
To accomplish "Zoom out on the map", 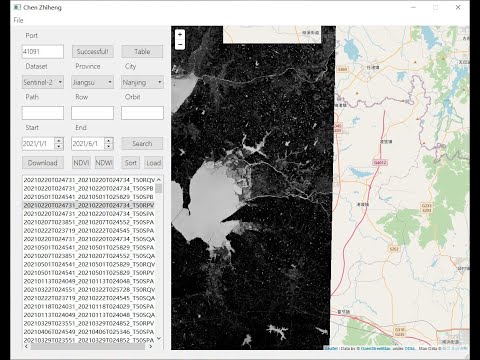I will [x=180, y=45].
